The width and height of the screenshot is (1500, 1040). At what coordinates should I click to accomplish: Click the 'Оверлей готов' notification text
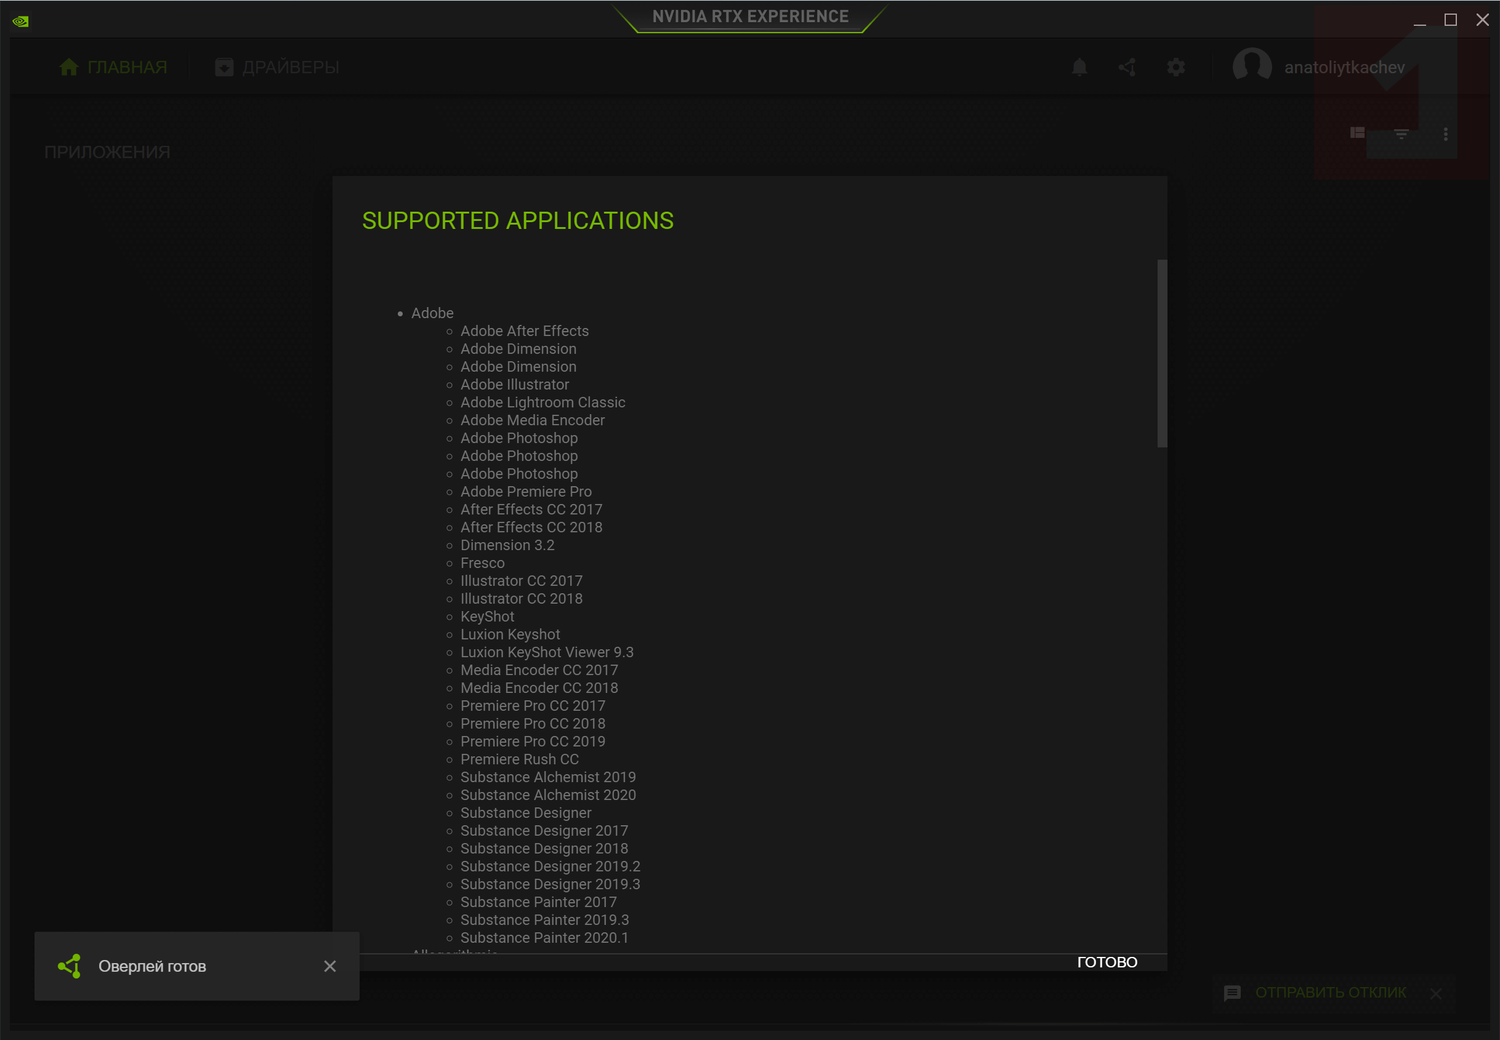pos(152,966)
